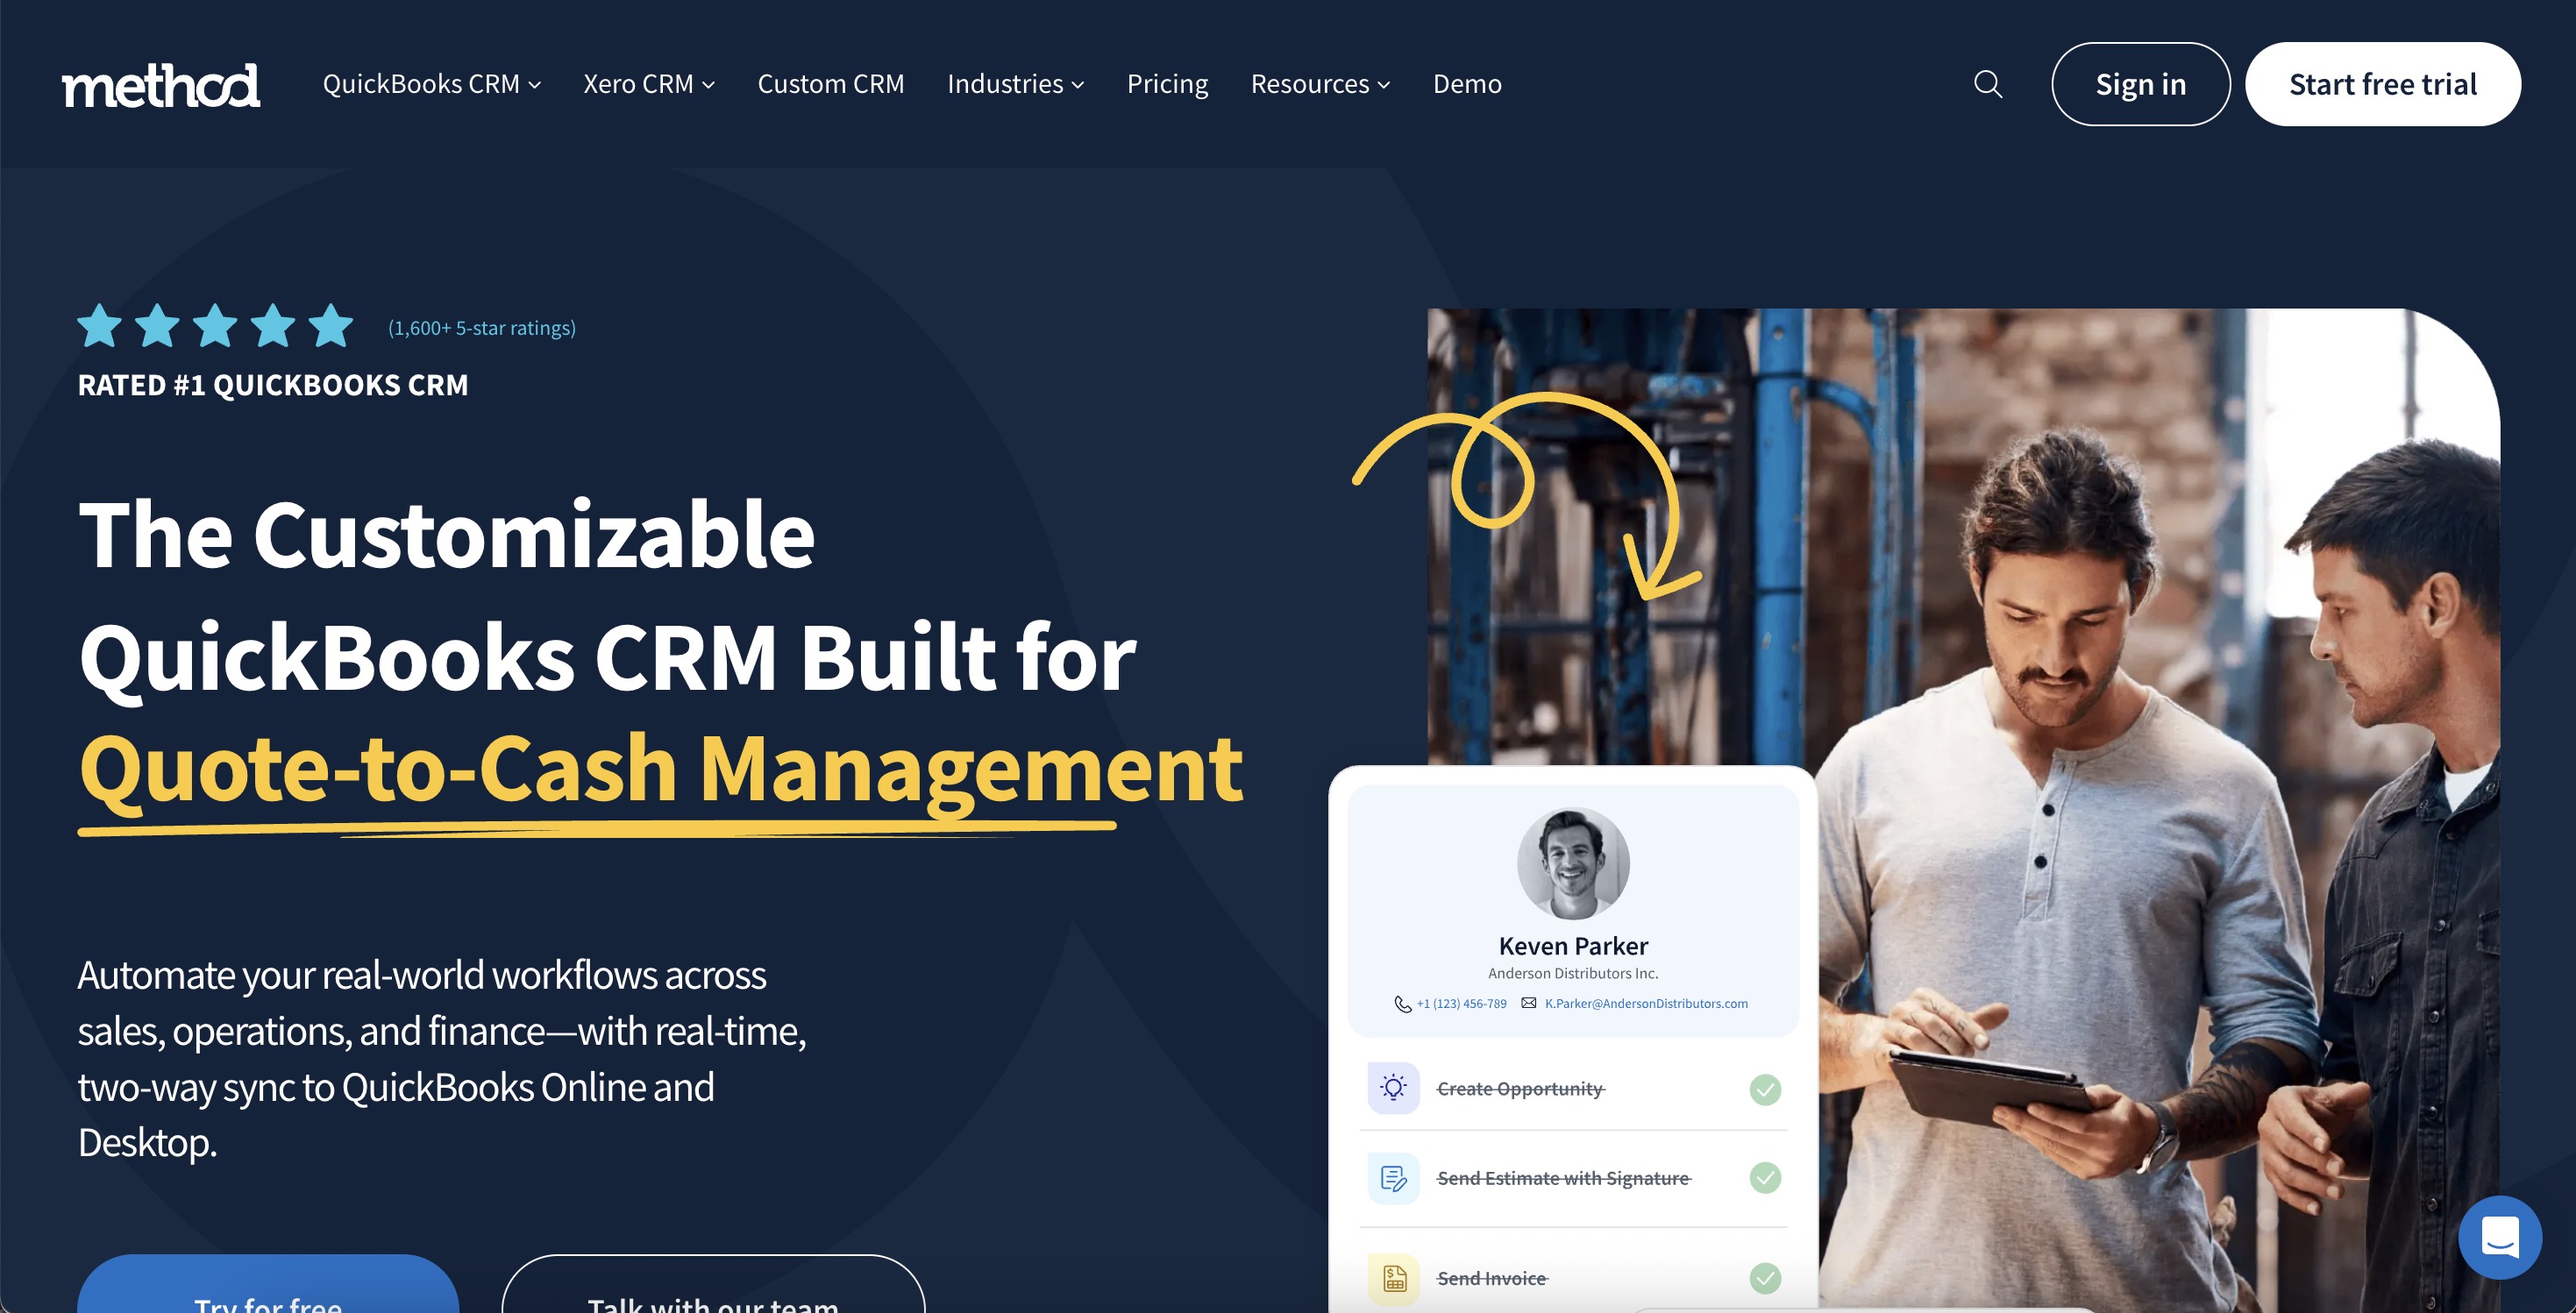Image resolution: width=2576 pixels, height=1313 pixels.
Task: Click the Keven Parker name
Action: click(1573, 946)
